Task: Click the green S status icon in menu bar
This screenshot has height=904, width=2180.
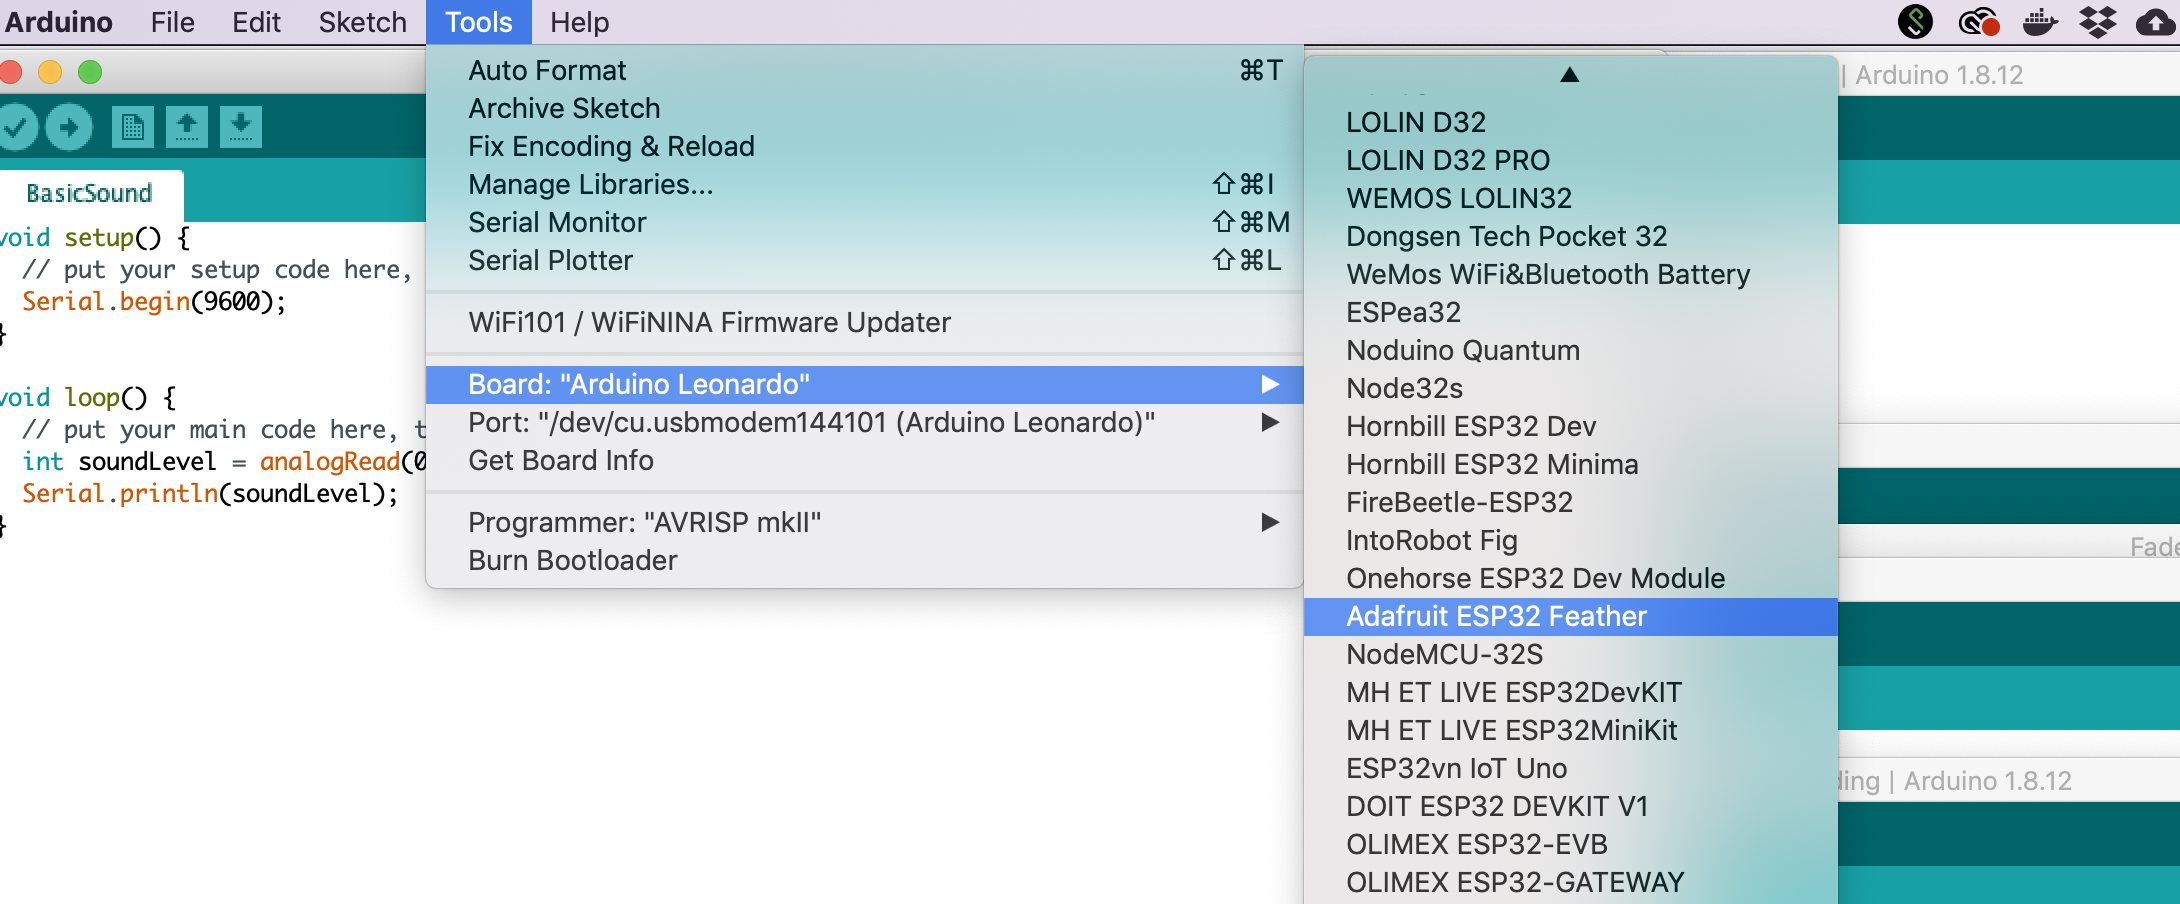Action: pyautogui.click(x=1915, y=21)
